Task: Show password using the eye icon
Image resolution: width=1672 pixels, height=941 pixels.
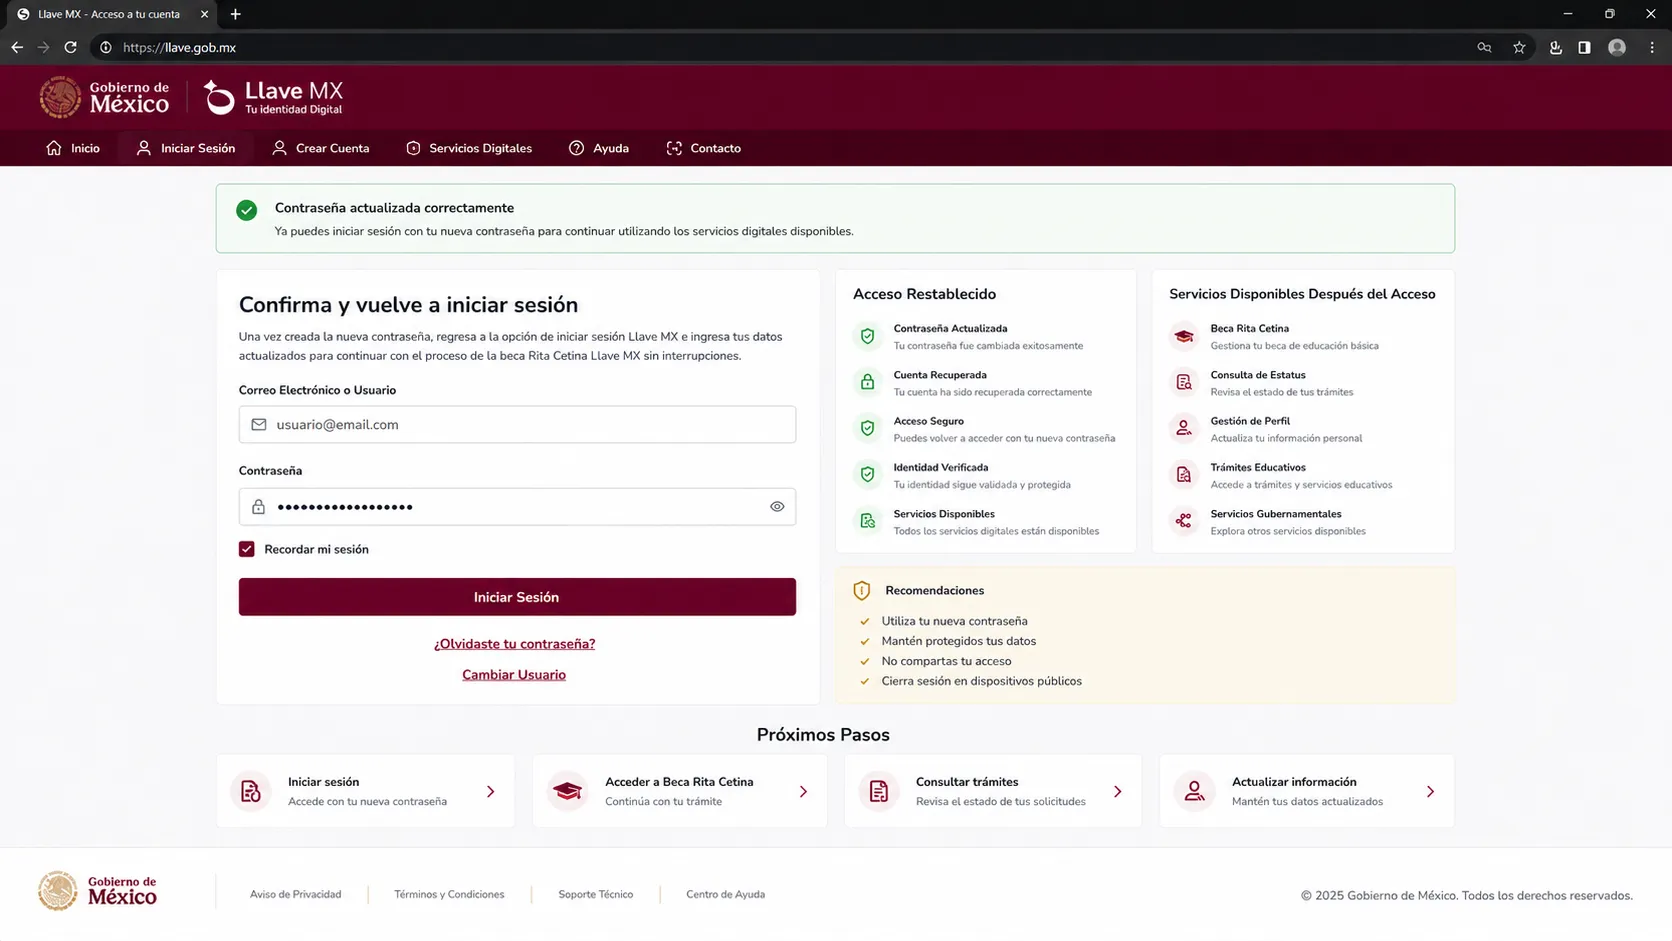Action: [x=777, y=507]
